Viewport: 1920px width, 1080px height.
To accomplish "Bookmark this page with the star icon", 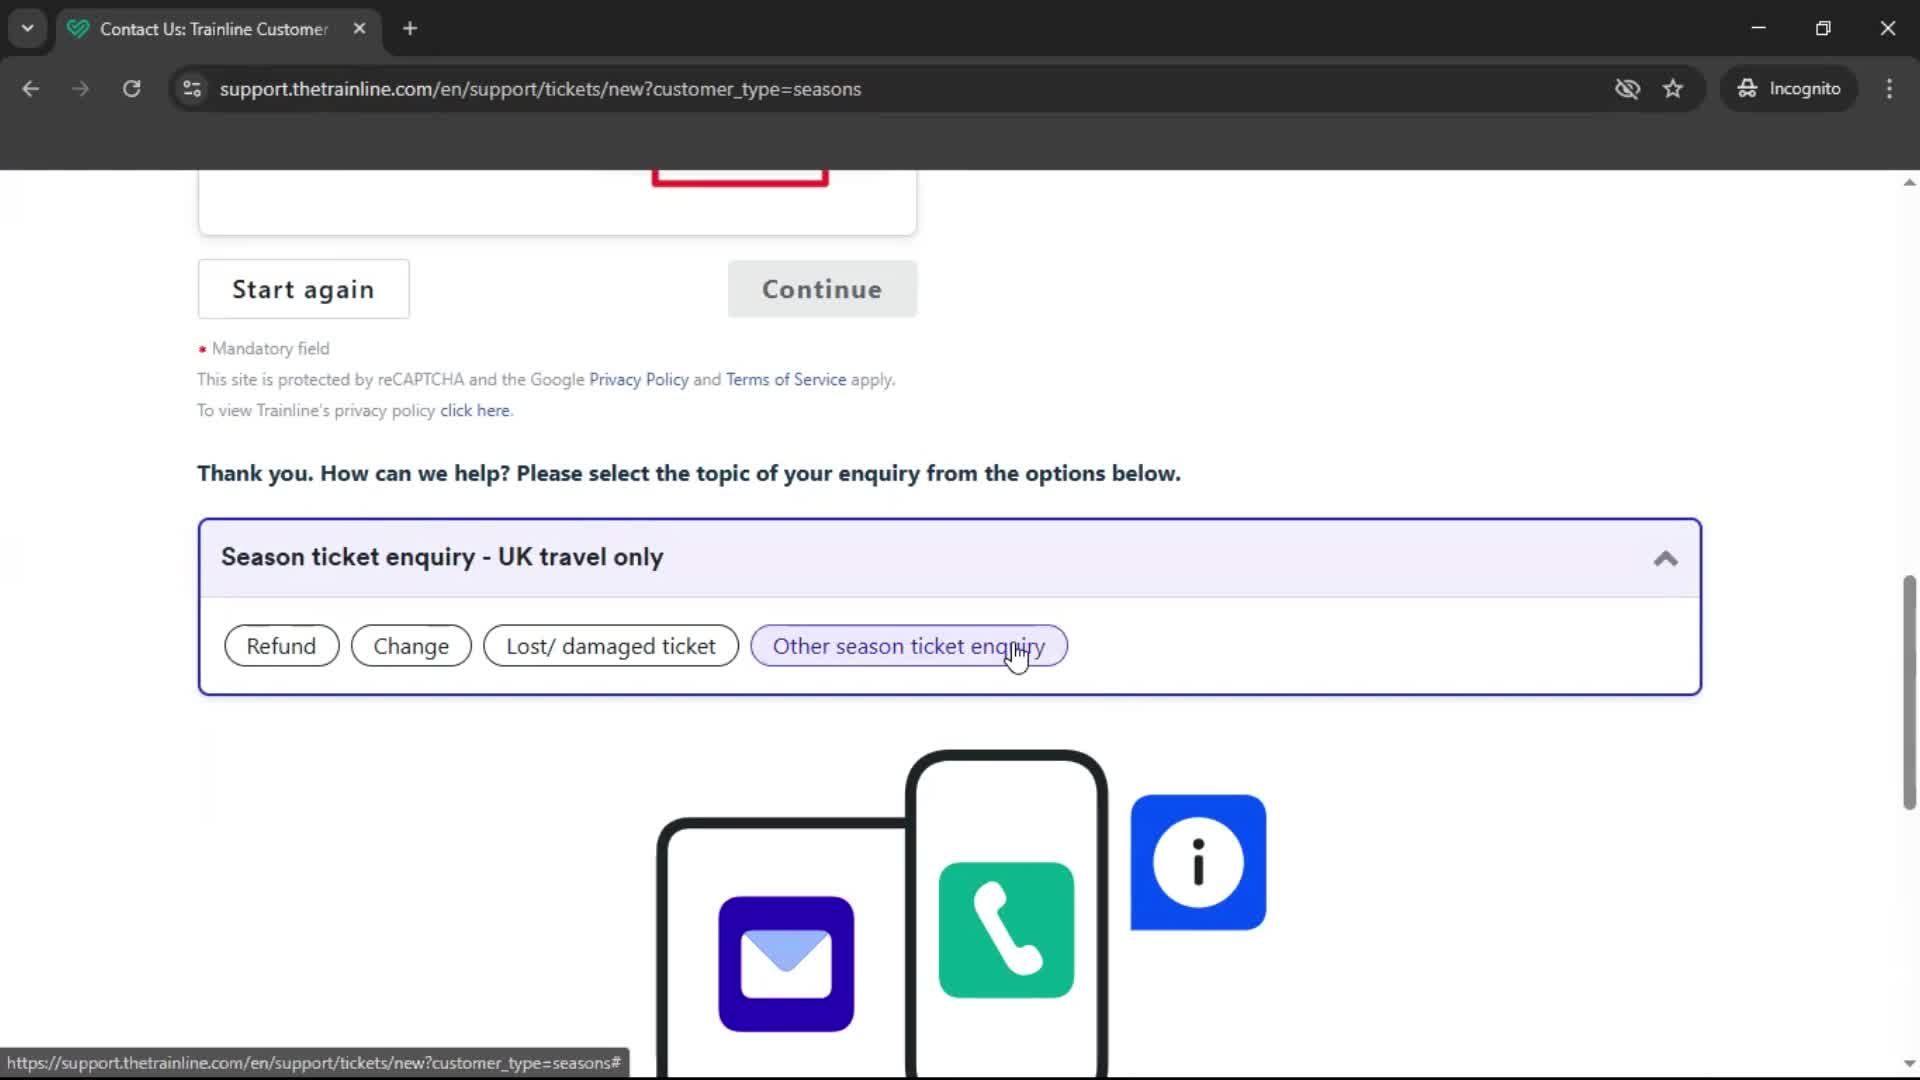I will (x=1673, y=88).
